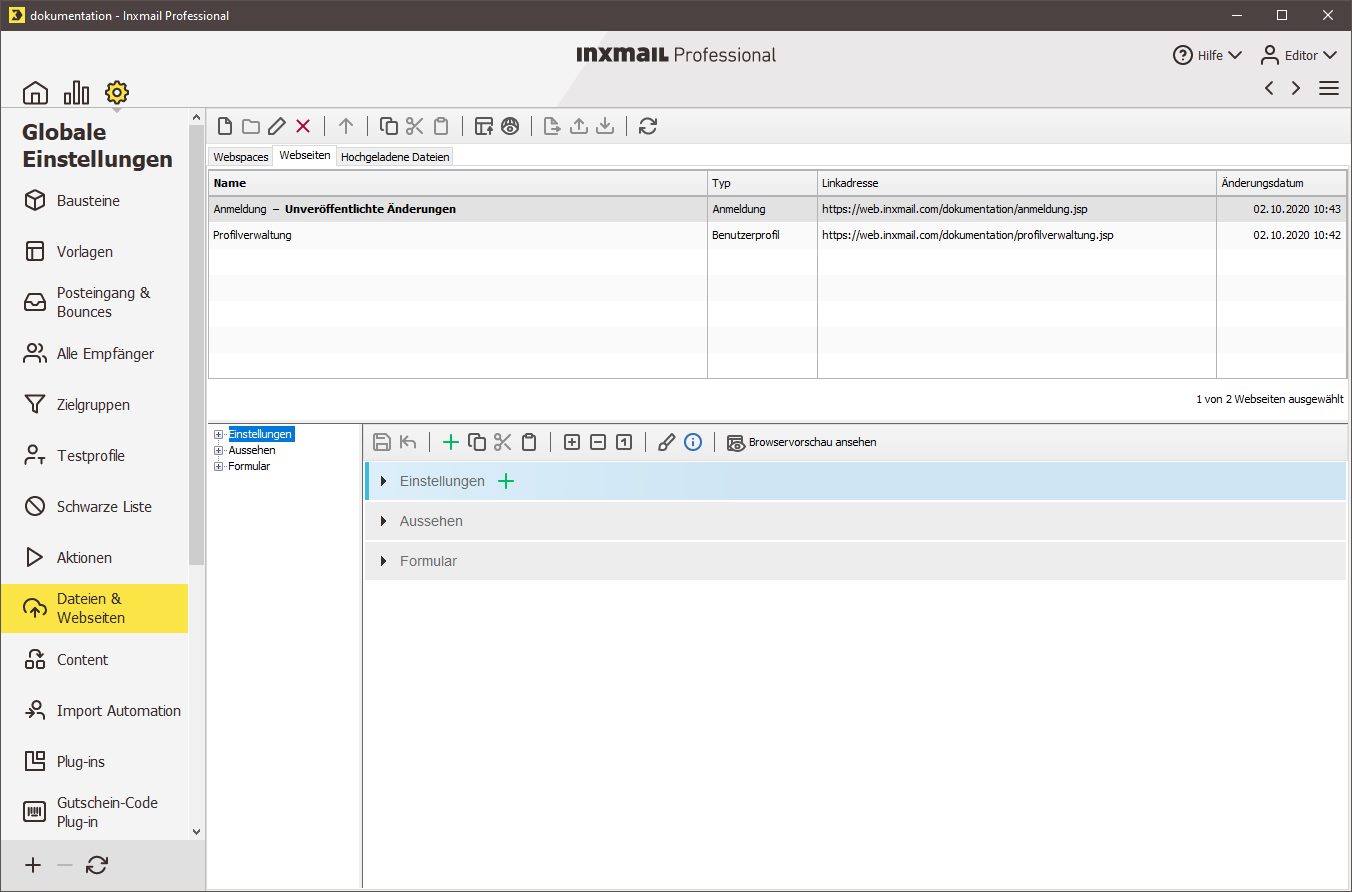Image resolution: width=1352 pixels, height=892 pixels.
Task: Click the open folder icon in top toolbar
Action: [x=251, y=126]
